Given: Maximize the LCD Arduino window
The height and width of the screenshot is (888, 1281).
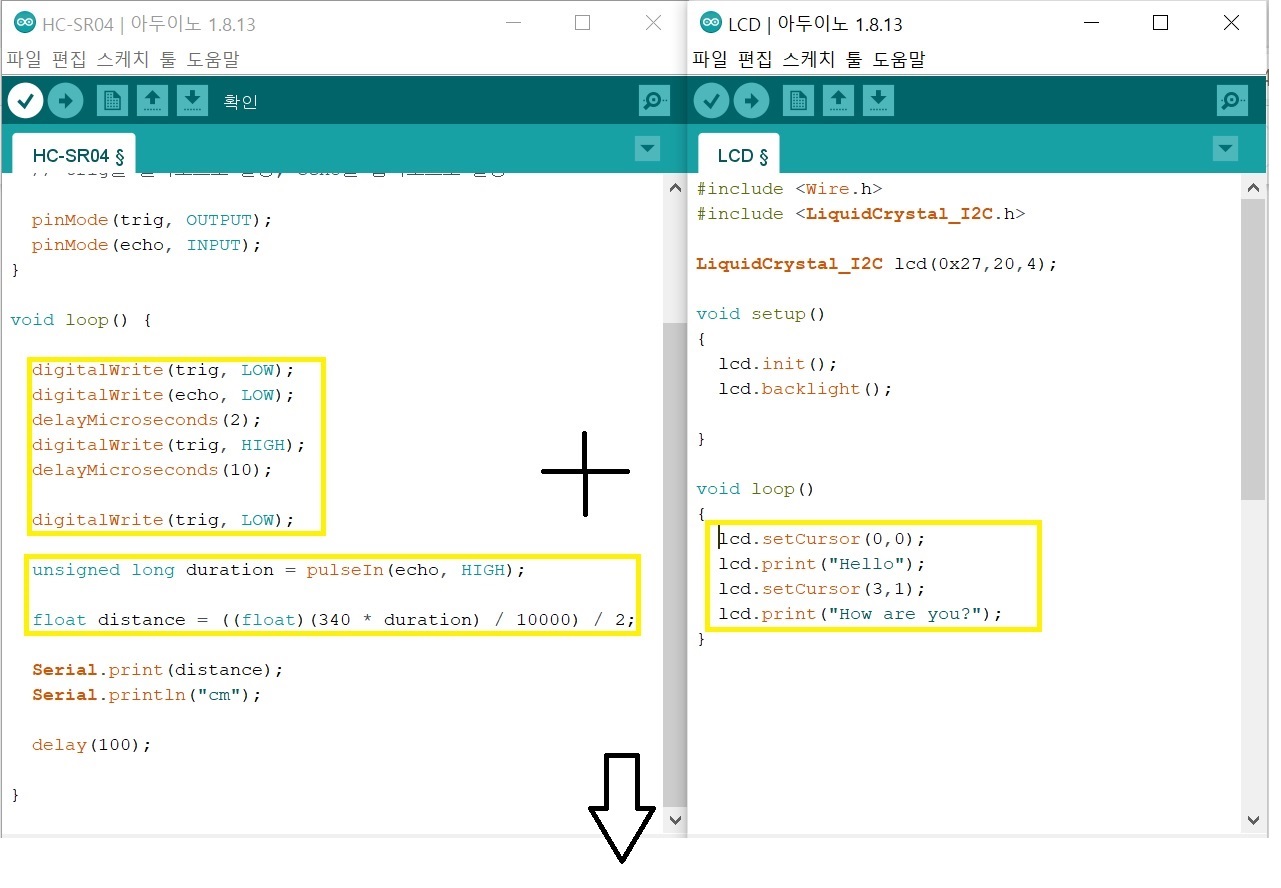Looking at the screenshot, I should (x=1160, y=23).
